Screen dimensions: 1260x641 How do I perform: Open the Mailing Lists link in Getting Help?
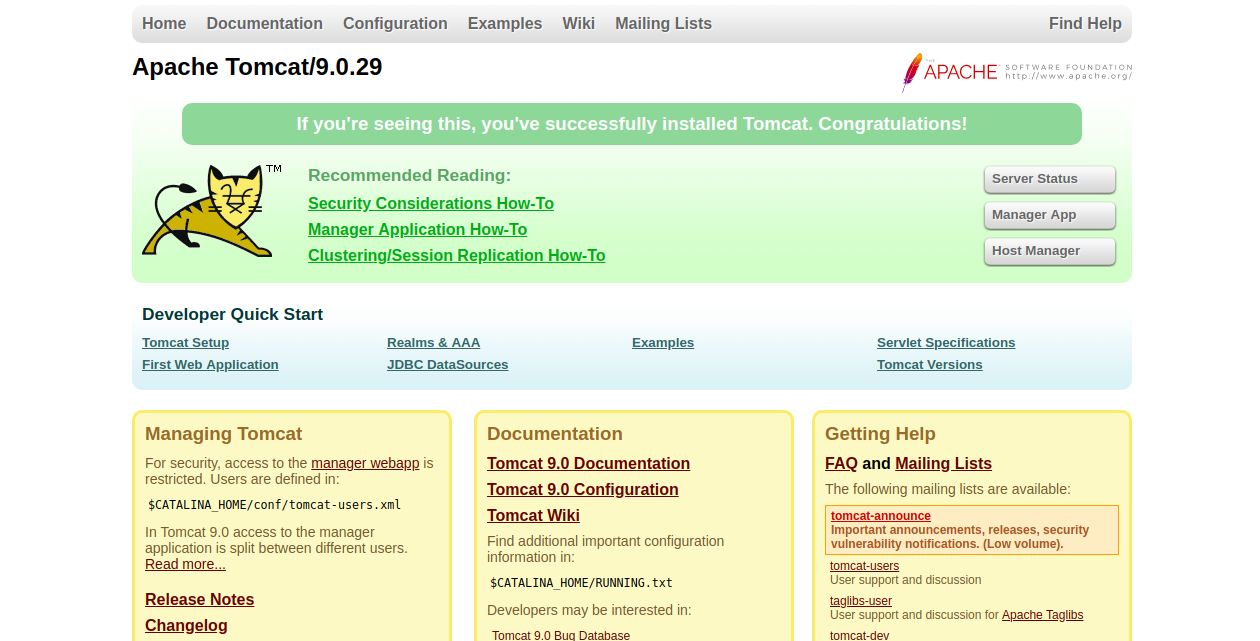click(x=943, y=464)
